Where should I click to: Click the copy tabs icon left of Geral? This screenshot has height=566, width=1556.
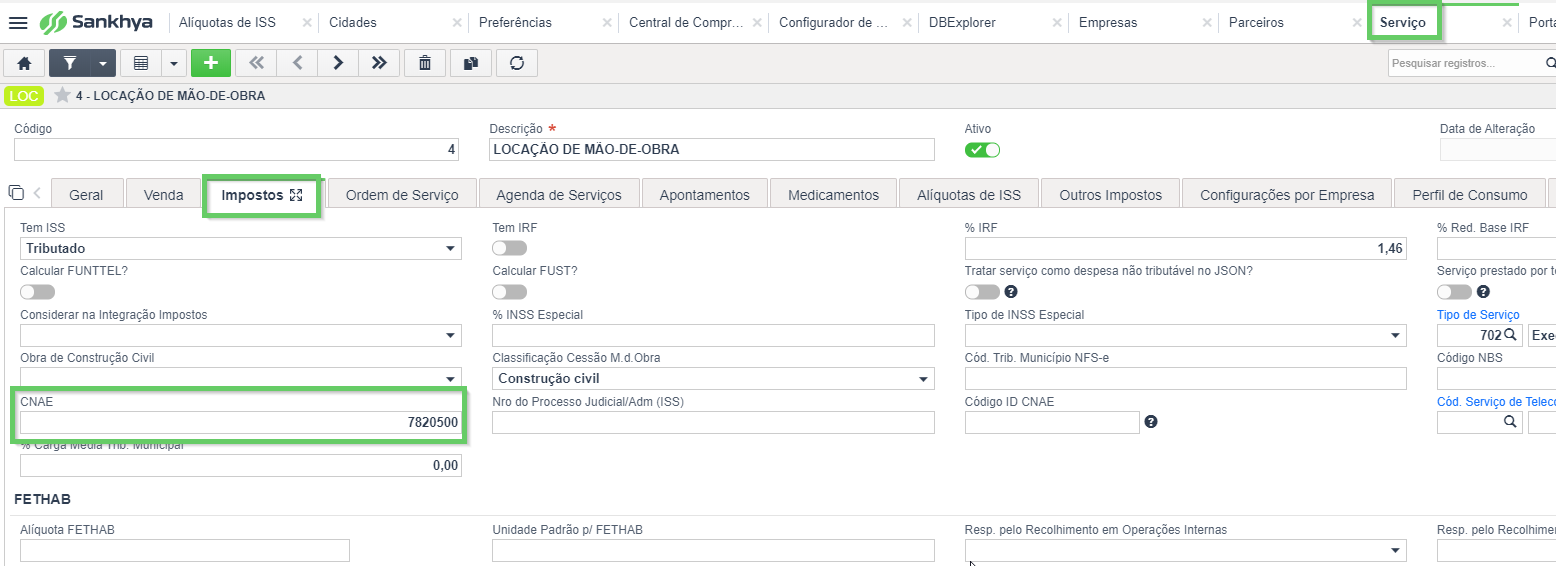click(16, 192)
